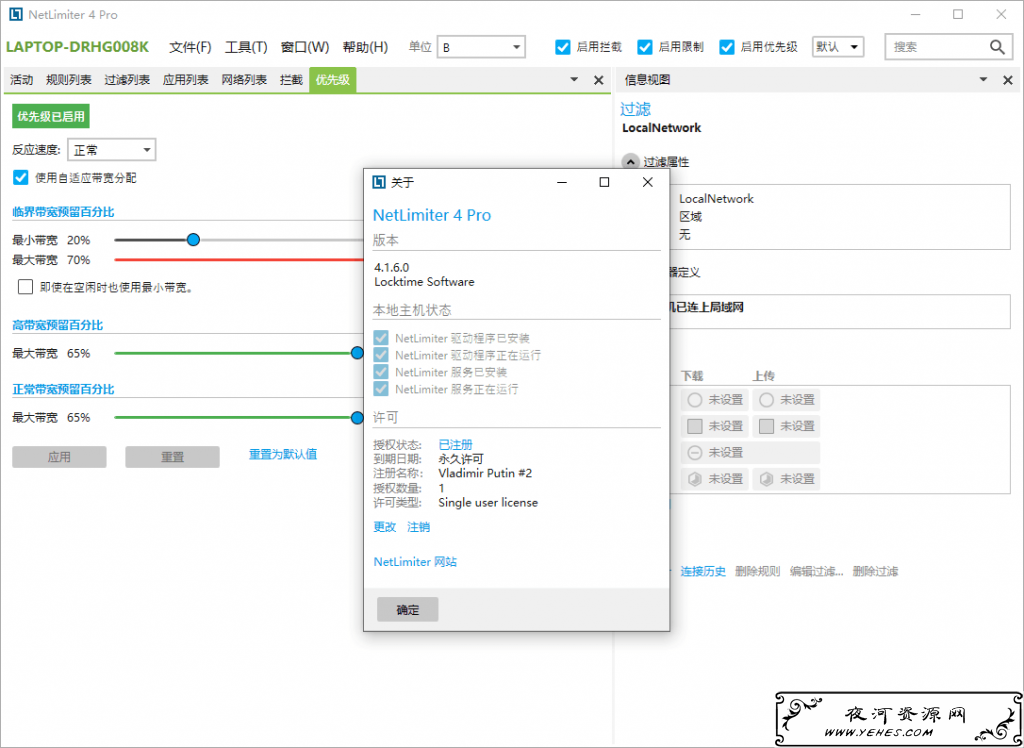Click the 应用 button
The width and height of the screenshot is (1024, 748).
coord(59,457)
